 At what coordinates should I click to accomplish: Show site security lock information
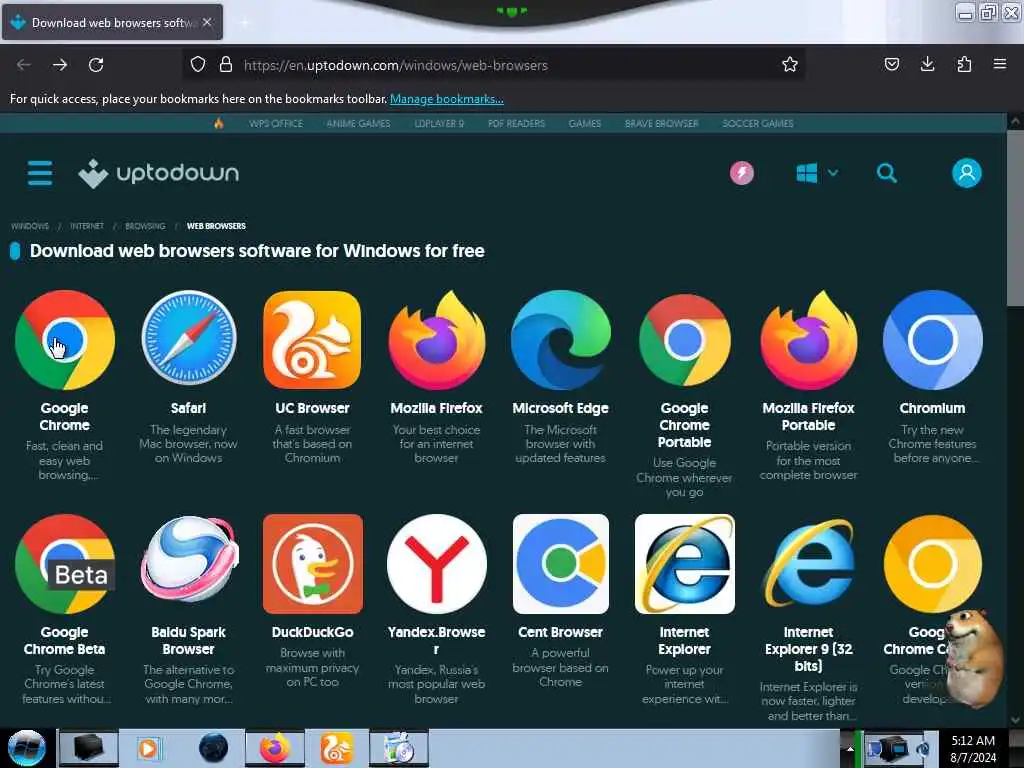click(226, 65)
